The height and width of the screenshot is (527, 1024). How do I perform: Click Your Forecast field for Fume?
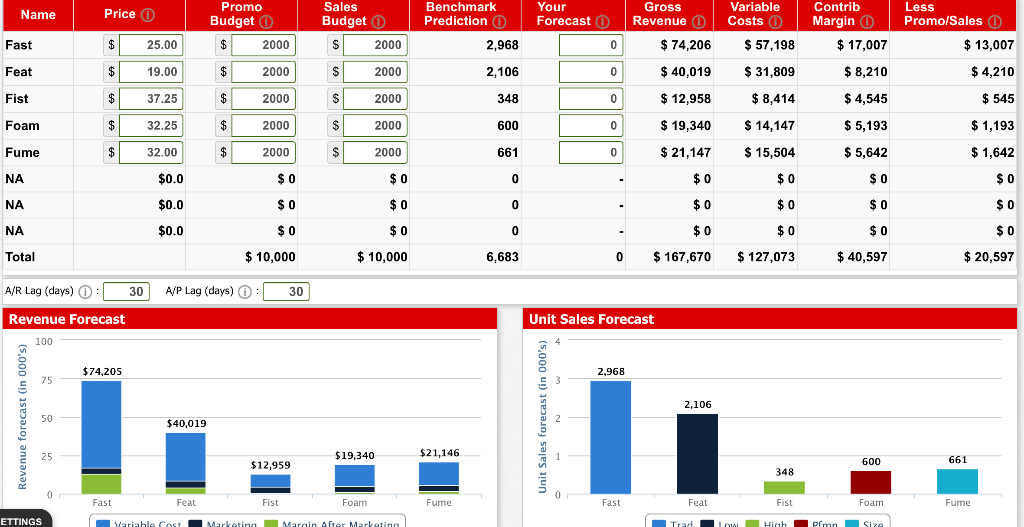coord(591,152)
